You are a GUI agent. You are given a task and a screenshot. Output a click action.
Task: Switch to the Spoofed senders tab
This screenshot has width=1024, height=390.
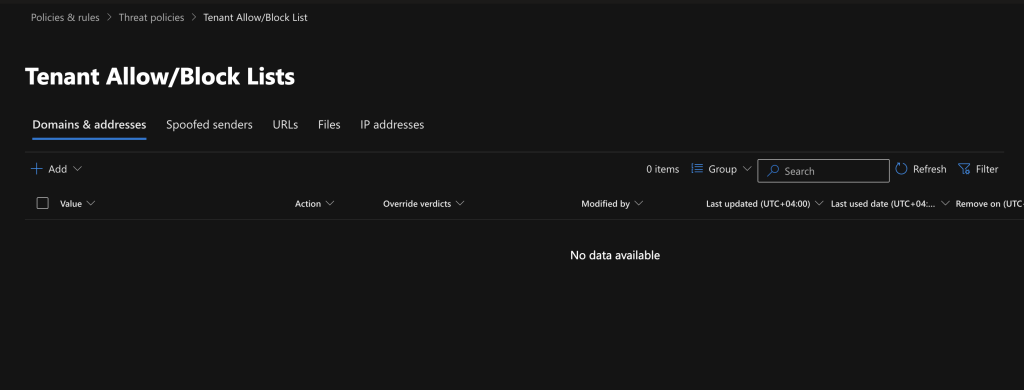pyautogui.click(x=209, y=125)
